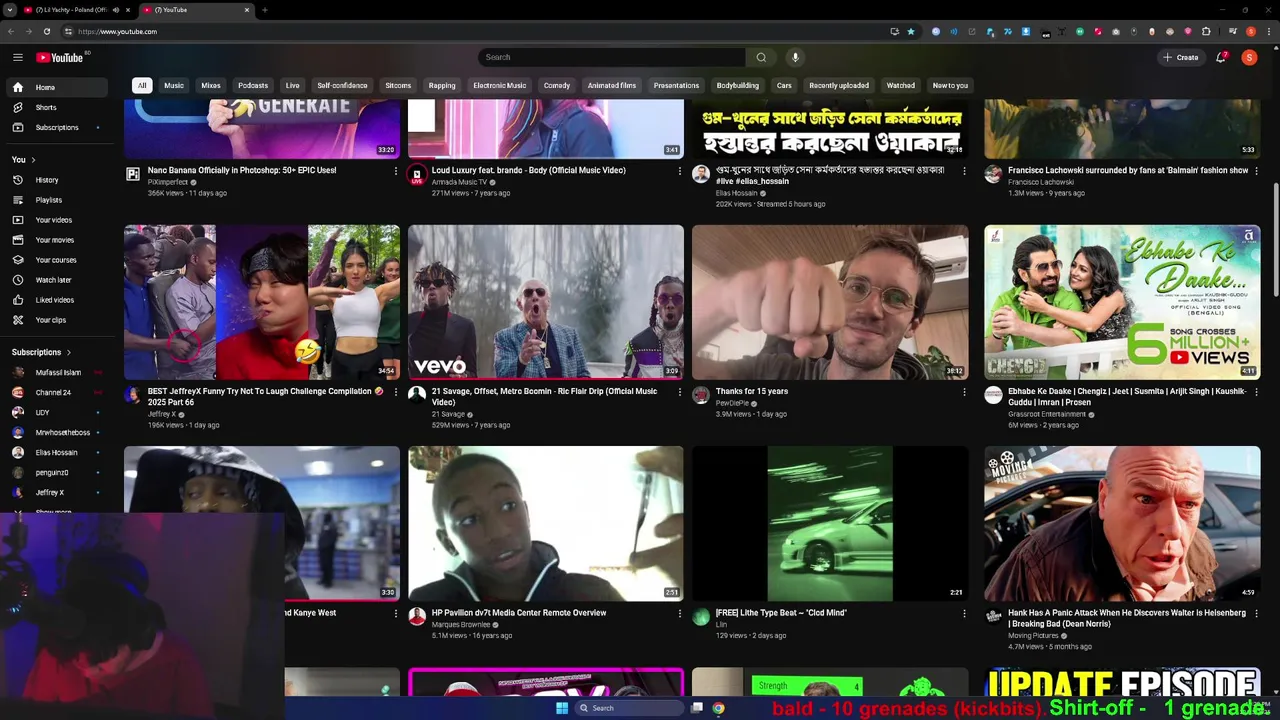
Task: Click the YouTube search input field
Action: (612, 57)
